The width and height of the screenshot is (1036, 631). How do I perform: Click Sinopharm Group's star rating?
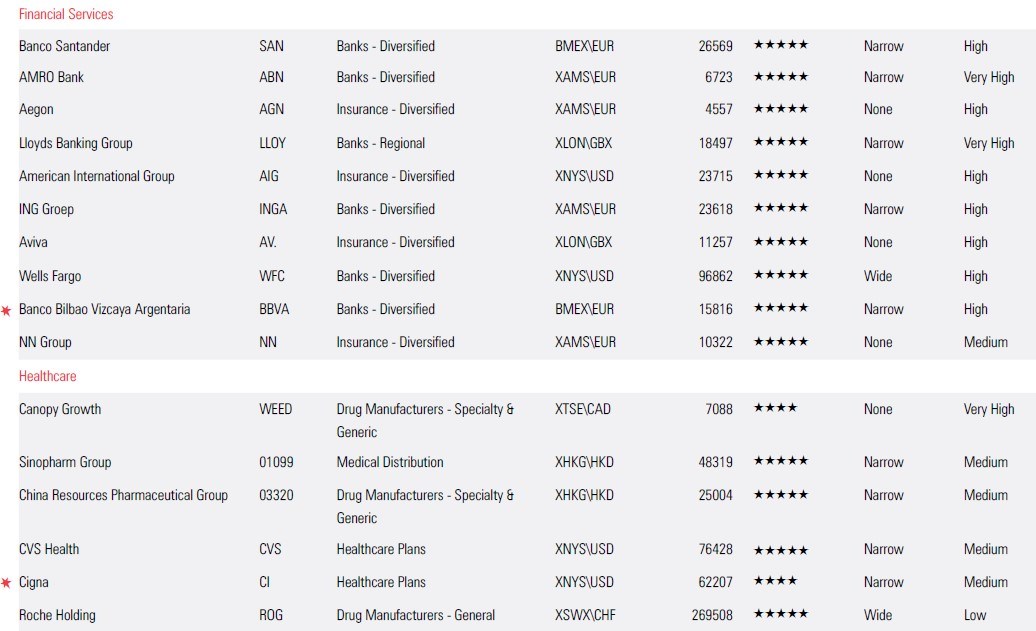click(x=780, y=462)
